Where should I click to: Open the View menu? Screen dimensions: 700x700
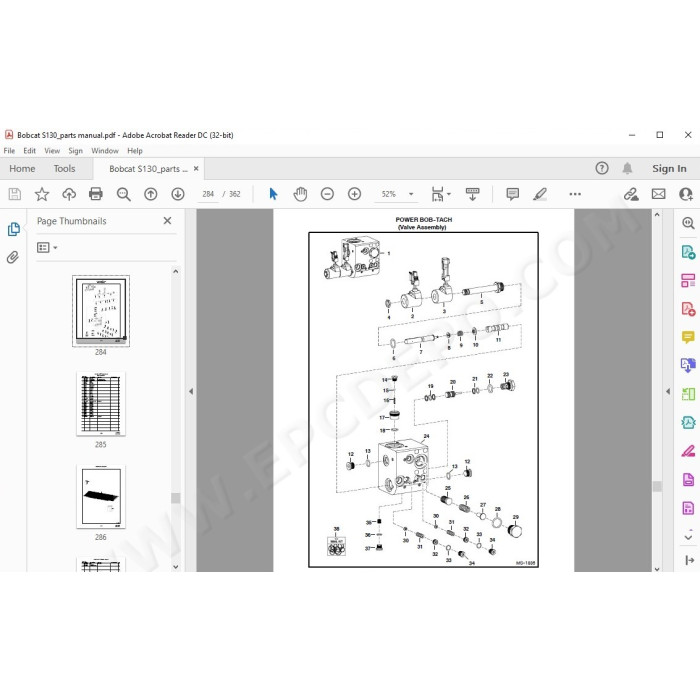click(x=52, y=151)
